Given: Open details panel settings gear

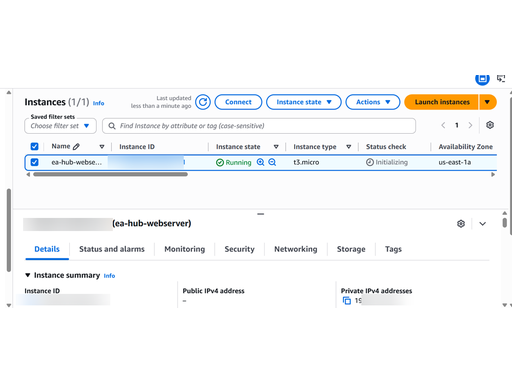Looking at the screenshot, I should point(461,224).
